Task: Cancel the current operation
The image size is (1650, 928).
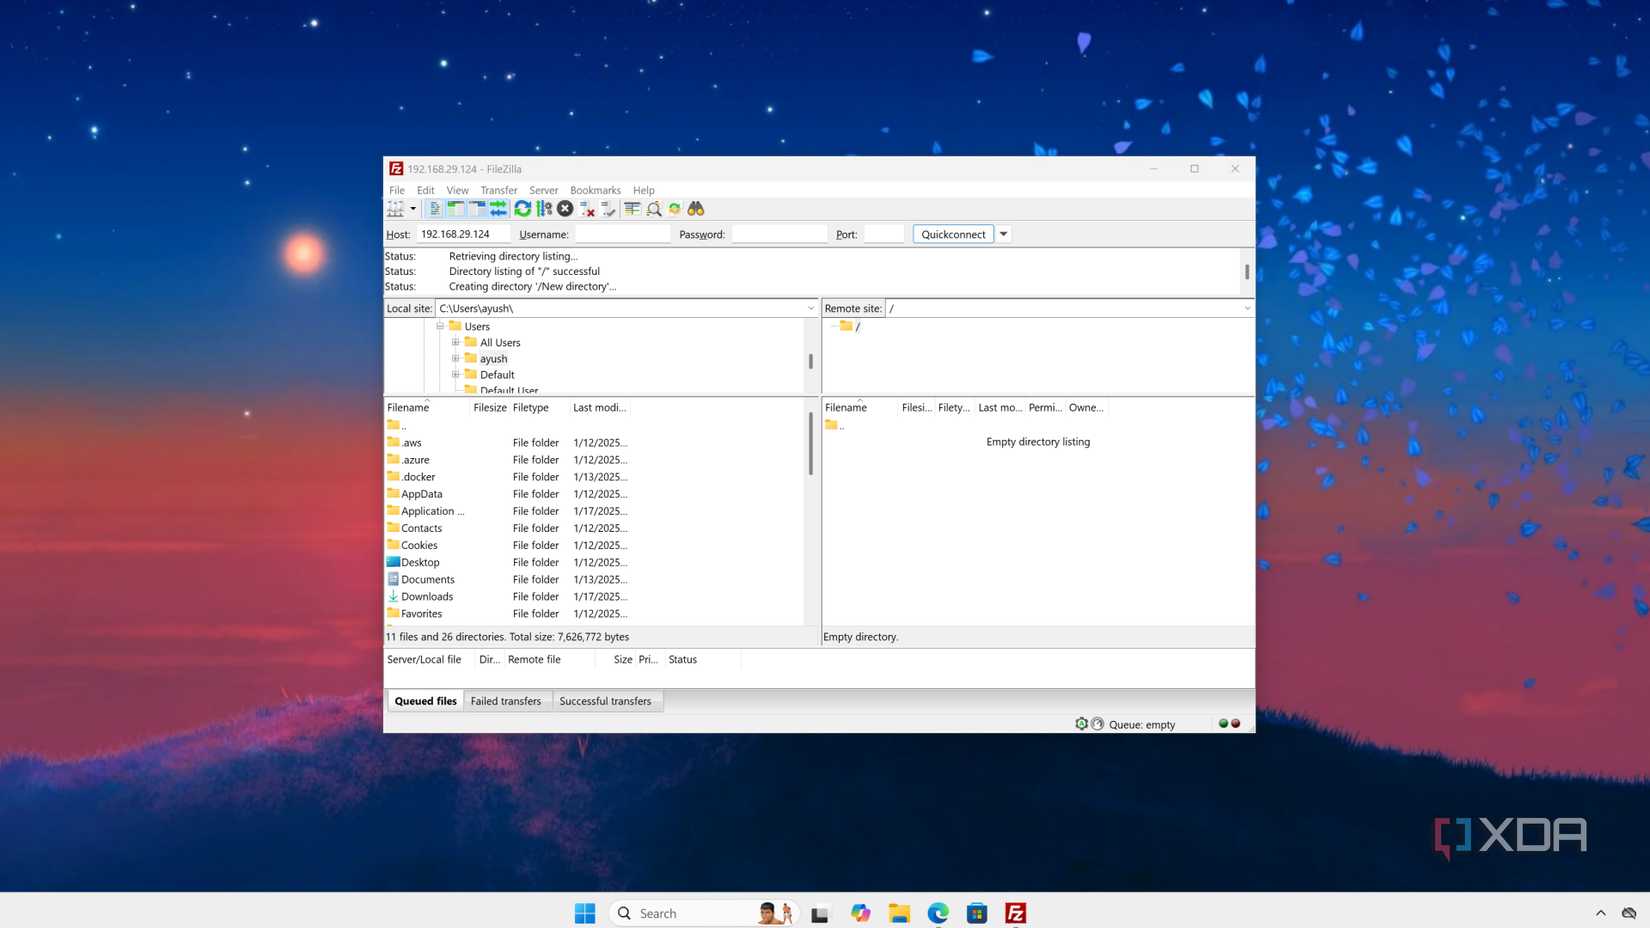Action: coord(565,209)
